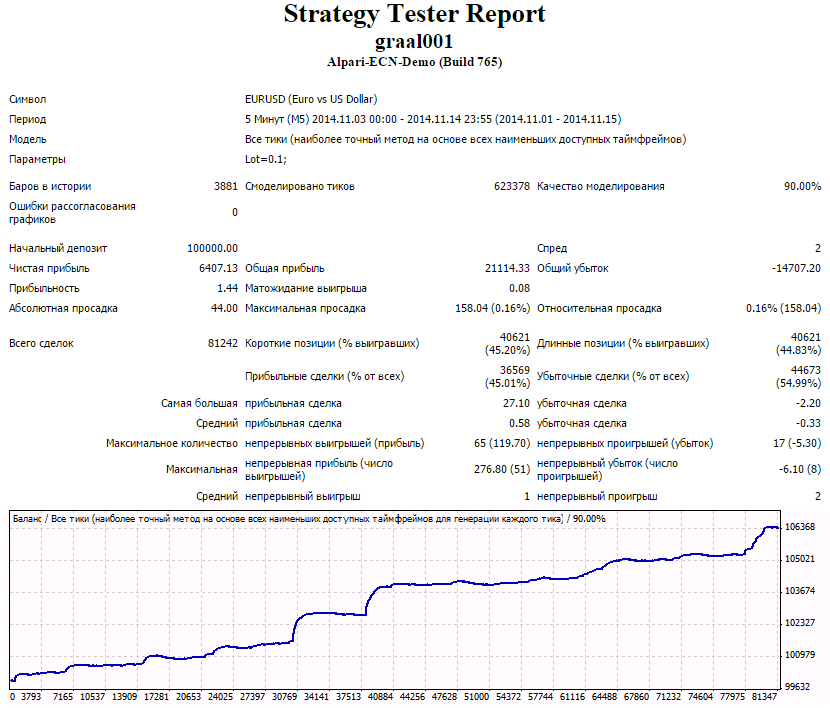The width and height of the screenshot is (830, 708).
Task: Click the modelled ticks value 623378
Action: (x=511, y=186)
